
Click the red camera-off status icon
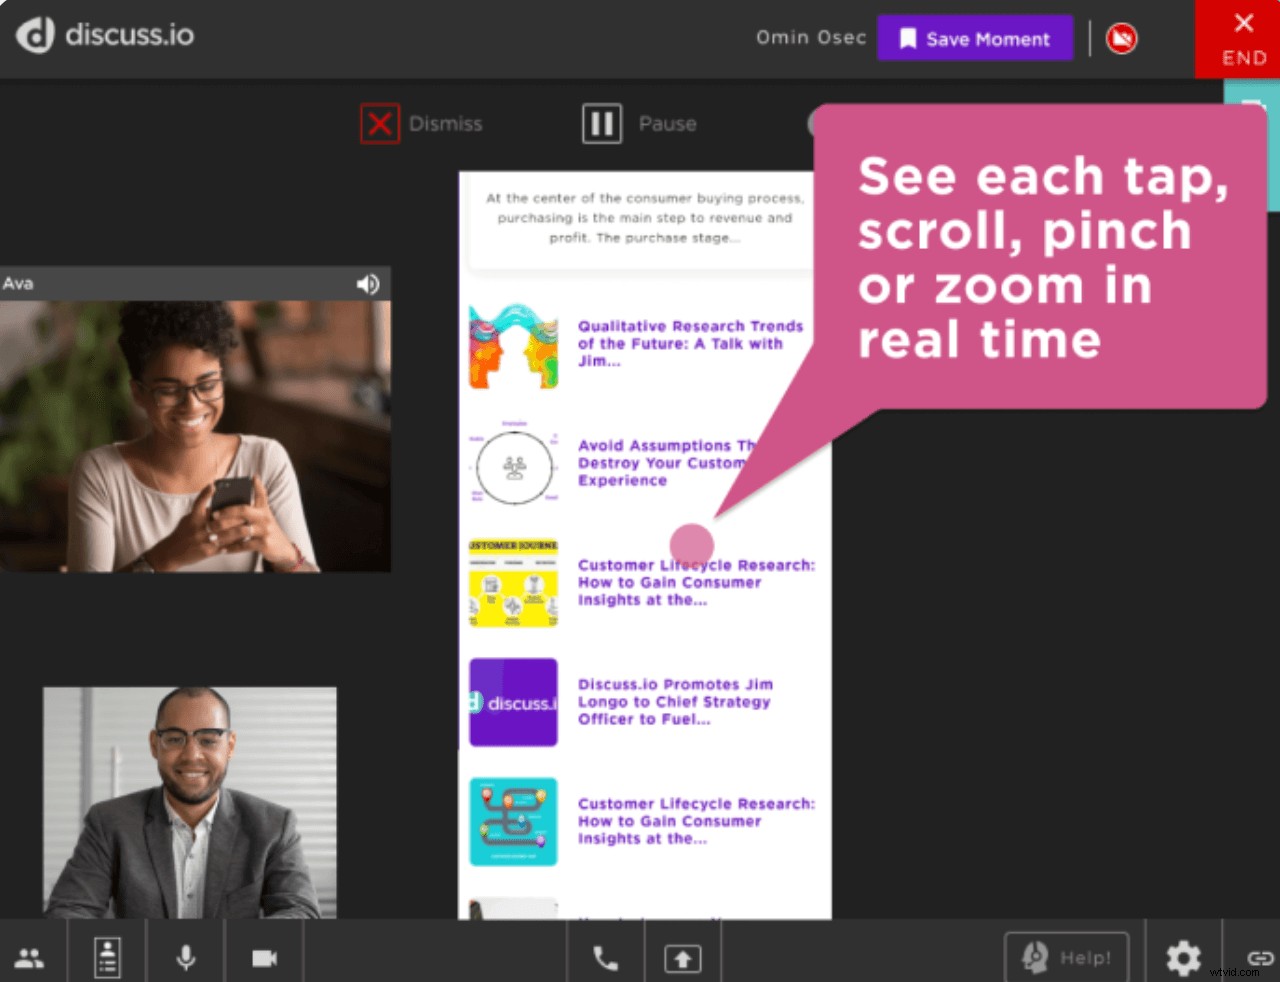click(x=1121, y=38)
